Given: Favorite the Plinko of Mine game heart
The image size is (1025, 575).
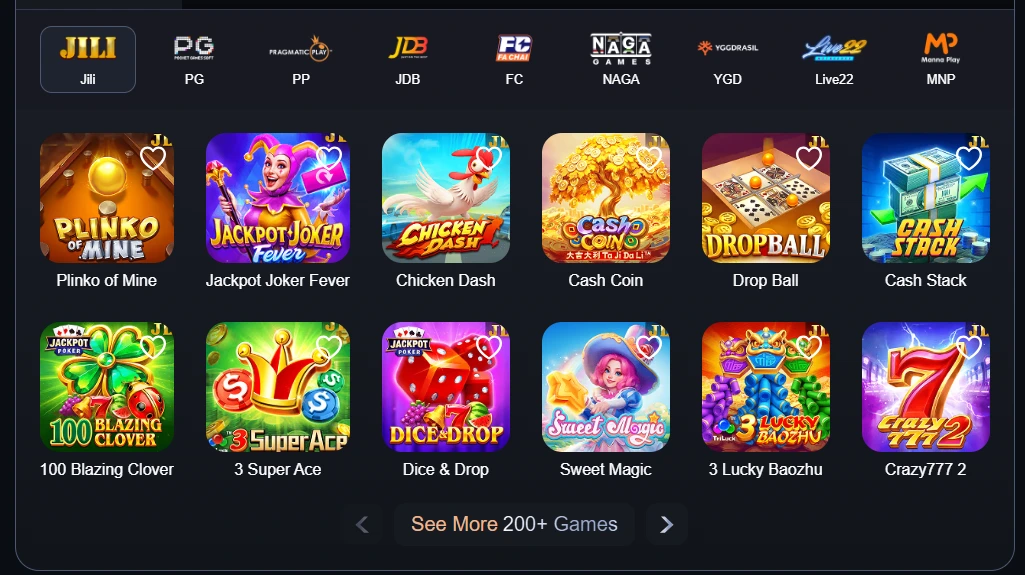Looking at the screenshot, I should point(153,158).
